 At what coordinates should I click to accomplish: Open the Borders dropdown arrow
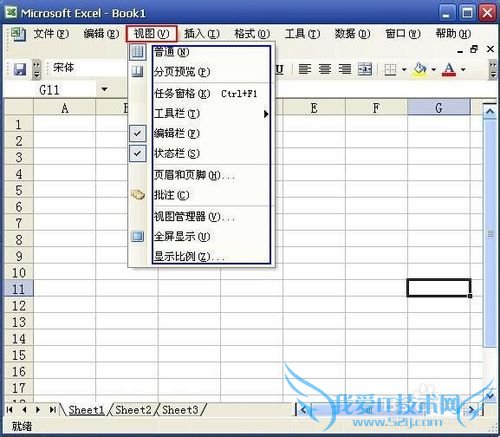click(404, 70)
